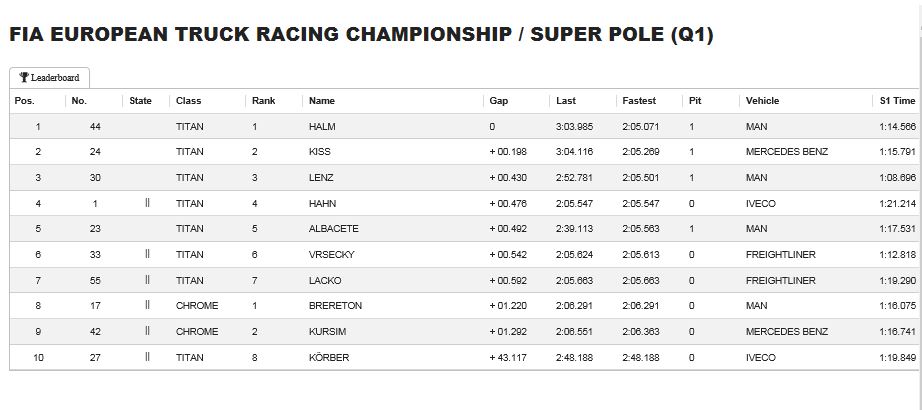Select the KISS driver name
Image resolution: width=922 pixels, height=410 pixels.
[320, 152]
